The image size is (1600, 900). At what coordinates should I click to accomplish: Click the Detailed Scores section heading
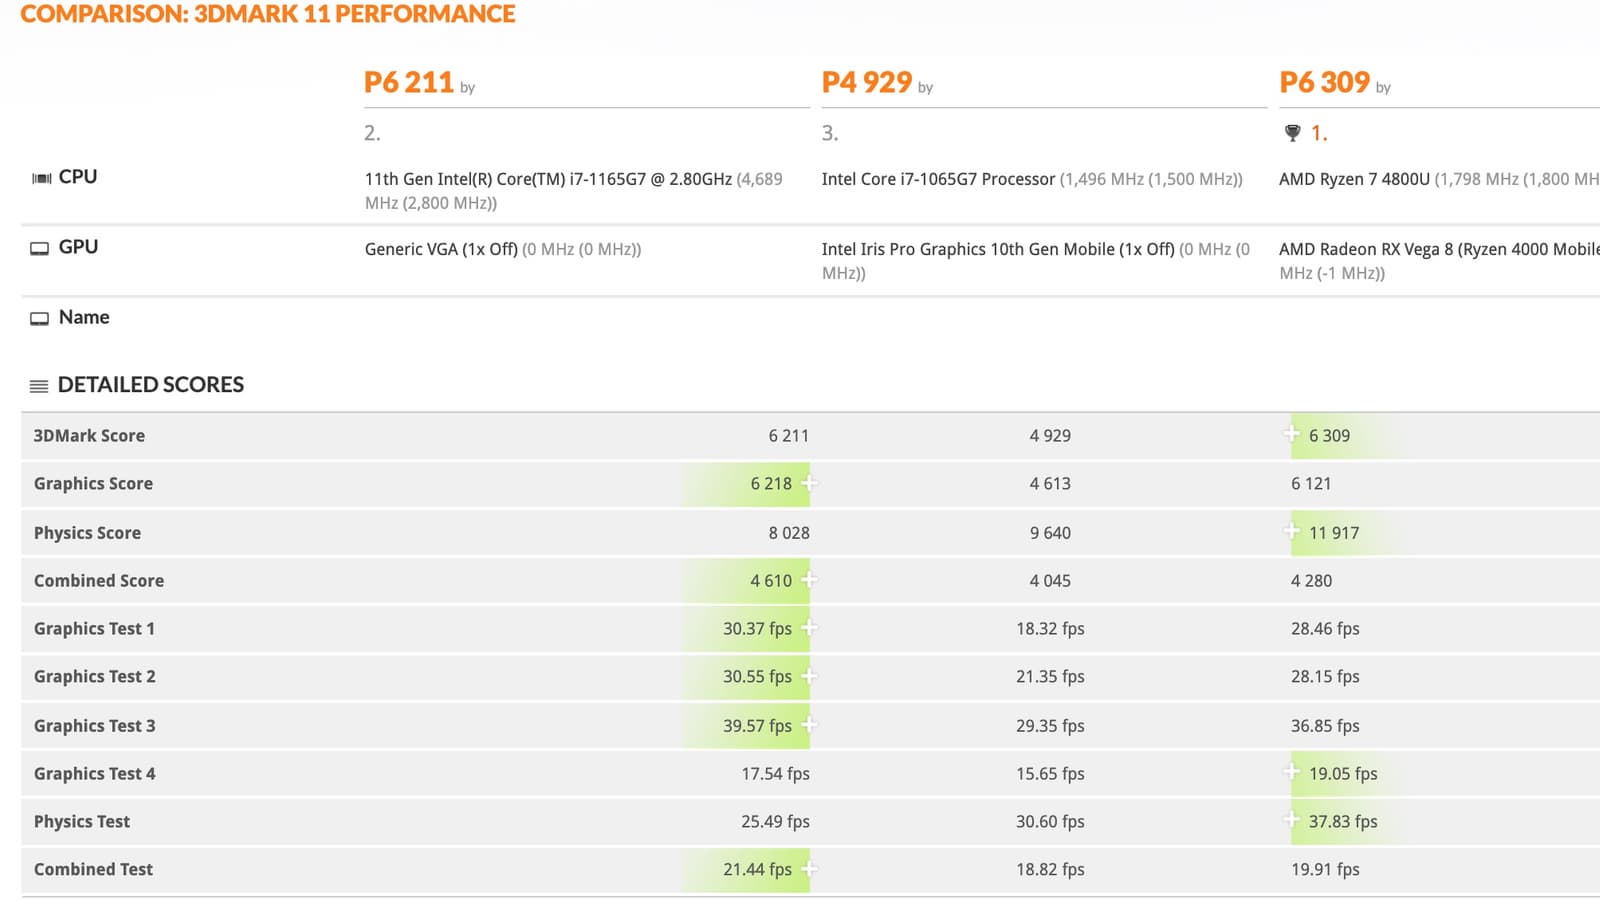tap(151, 385)
